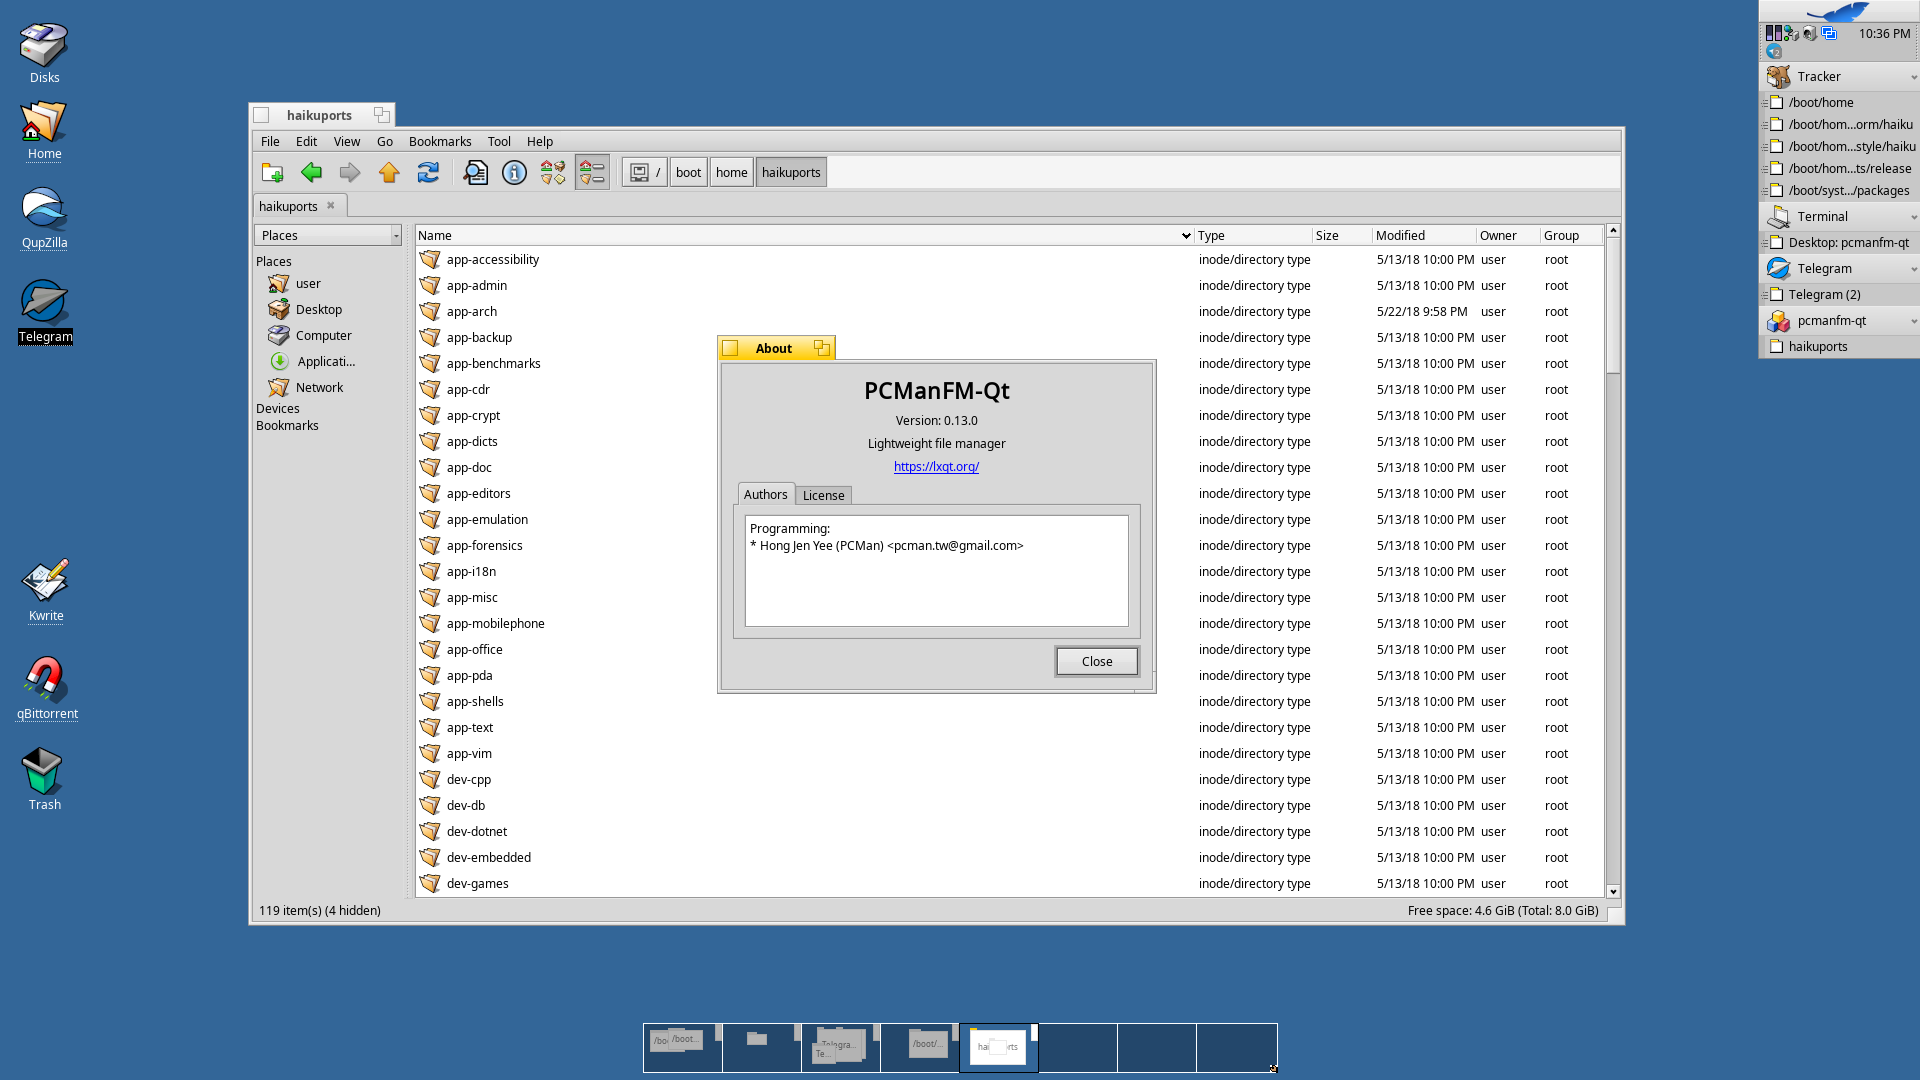Image resolution: width=1920 pixels, height=1080 pixels.
Task: Sort by Modified column header
Action: pos(1424,235)
